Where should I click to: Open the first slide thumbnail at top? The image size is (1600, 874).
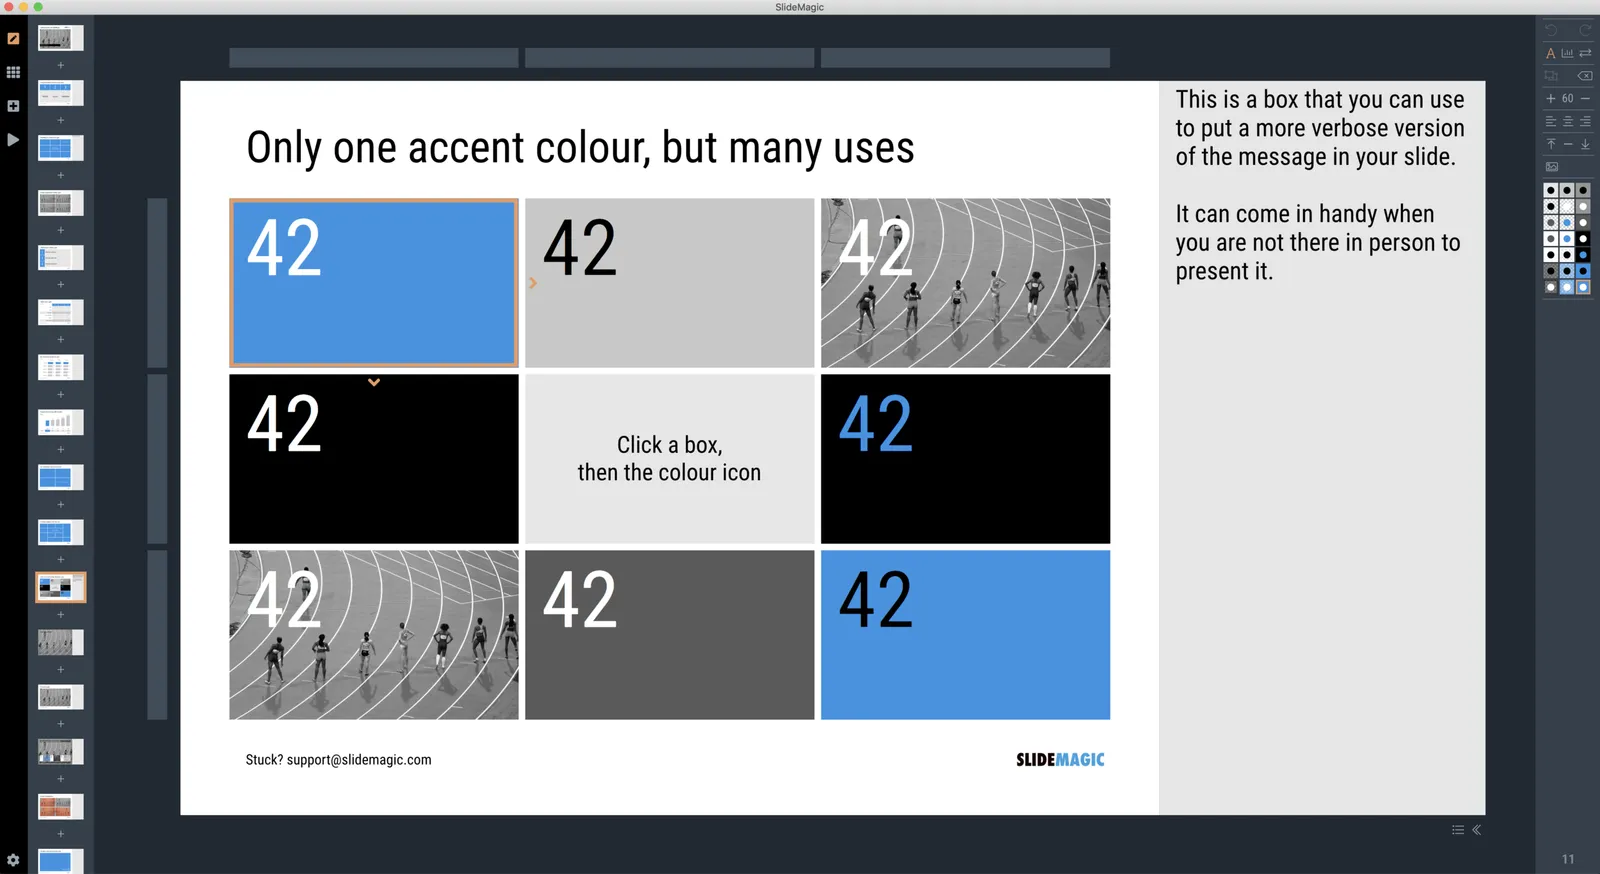click(61, 38)
